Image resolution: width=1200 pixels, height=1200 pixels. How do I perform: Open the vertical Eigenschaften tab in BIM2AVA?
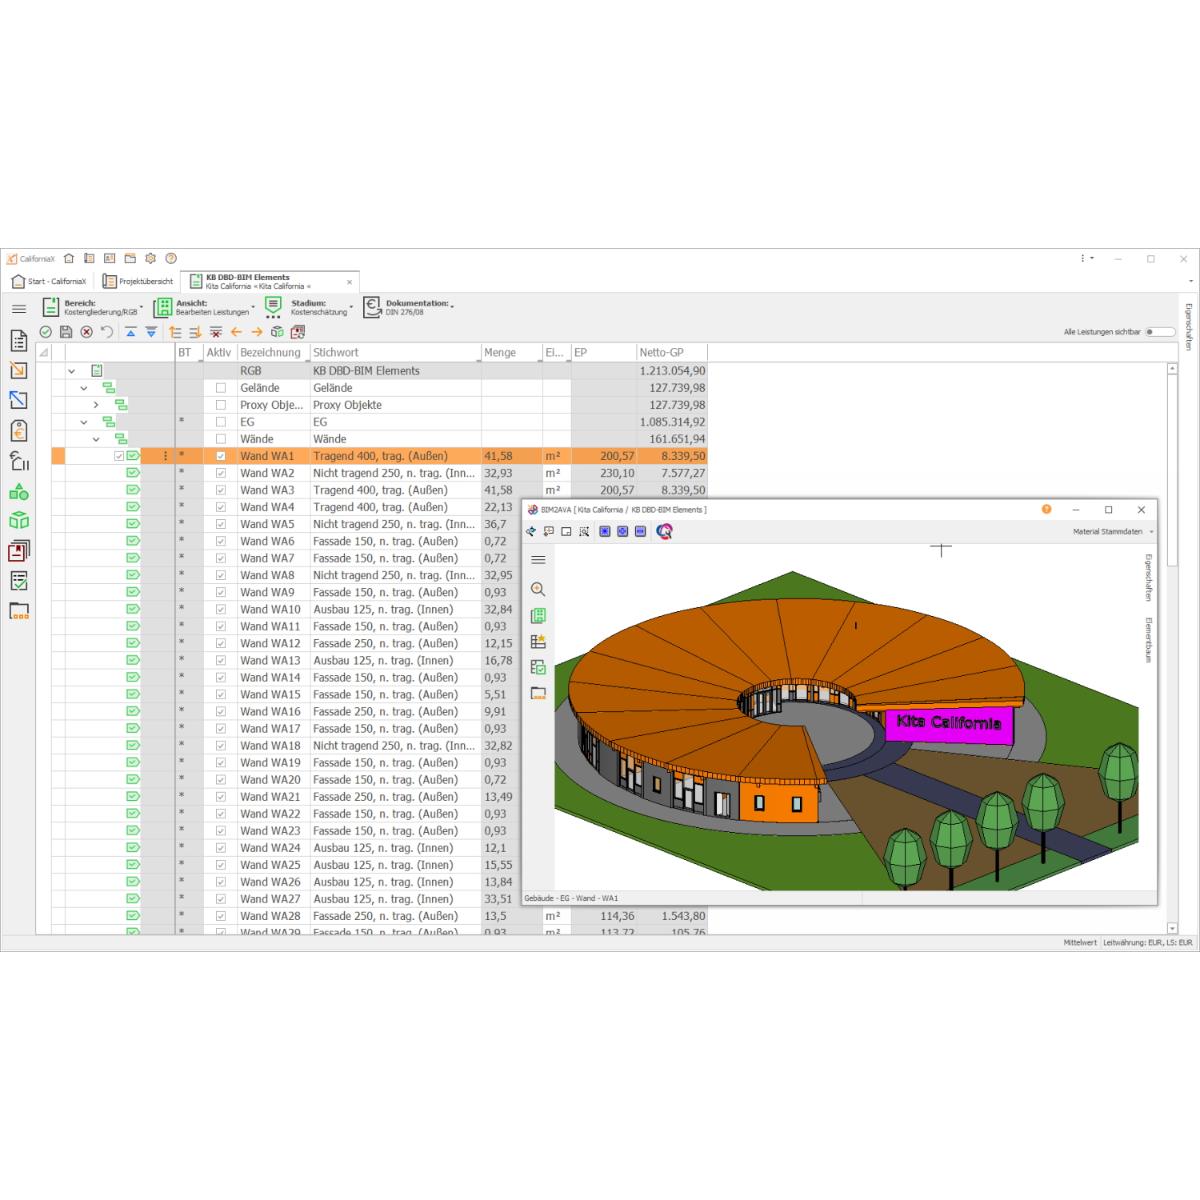click(x=1148, y=577)
